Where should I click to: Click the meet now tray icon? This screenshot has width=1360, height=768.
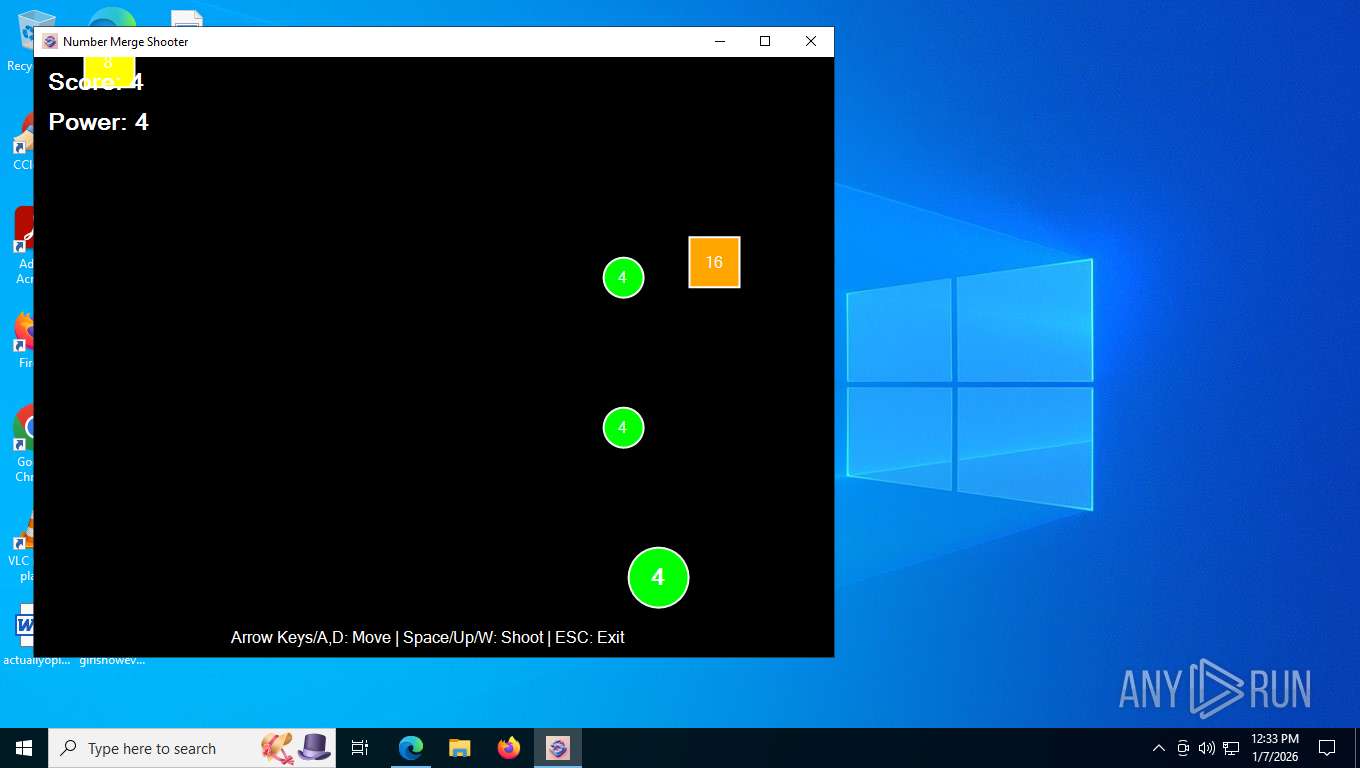pos(1183,748)
